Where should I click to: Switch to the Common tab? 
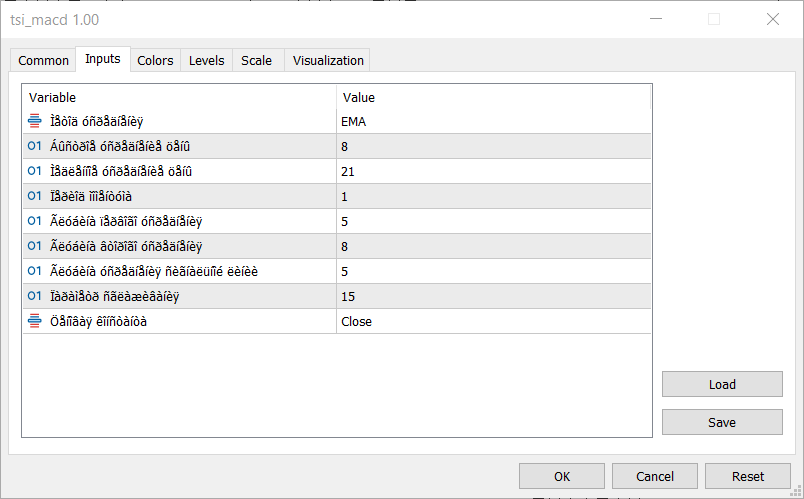pos(44,61)
